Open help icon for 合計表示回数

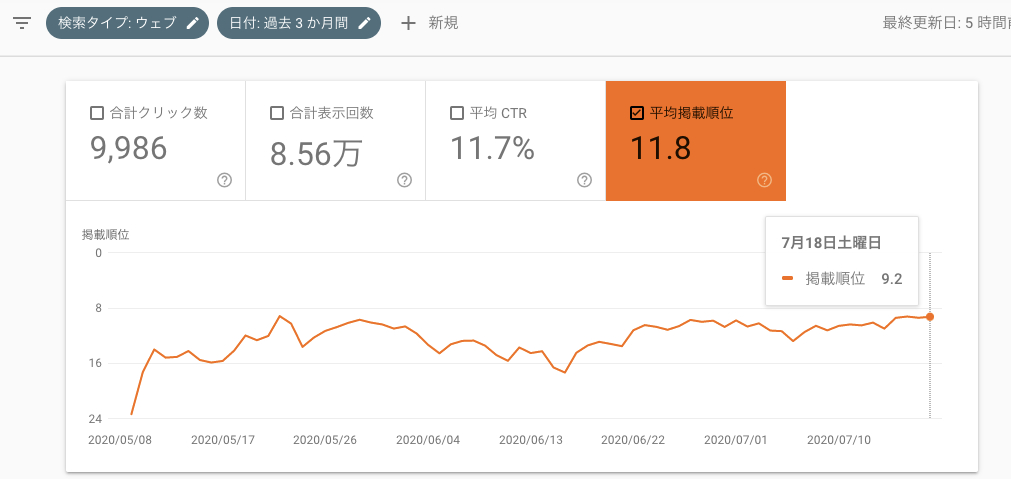tap(404, 181)
